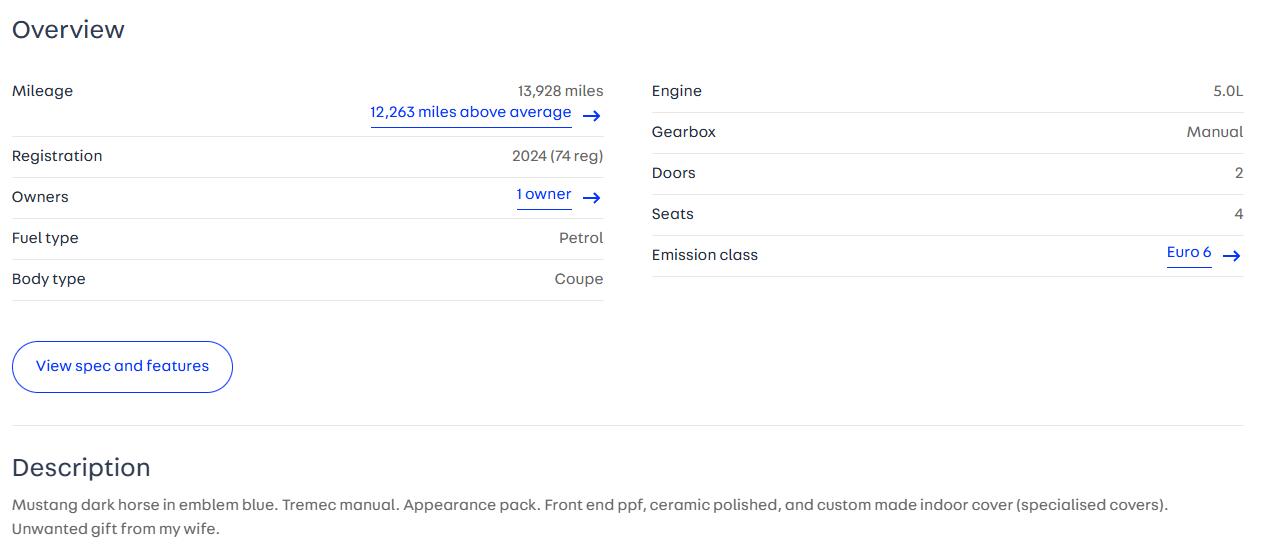
Task: Click the Seats row label
Action: coord(673,214)
